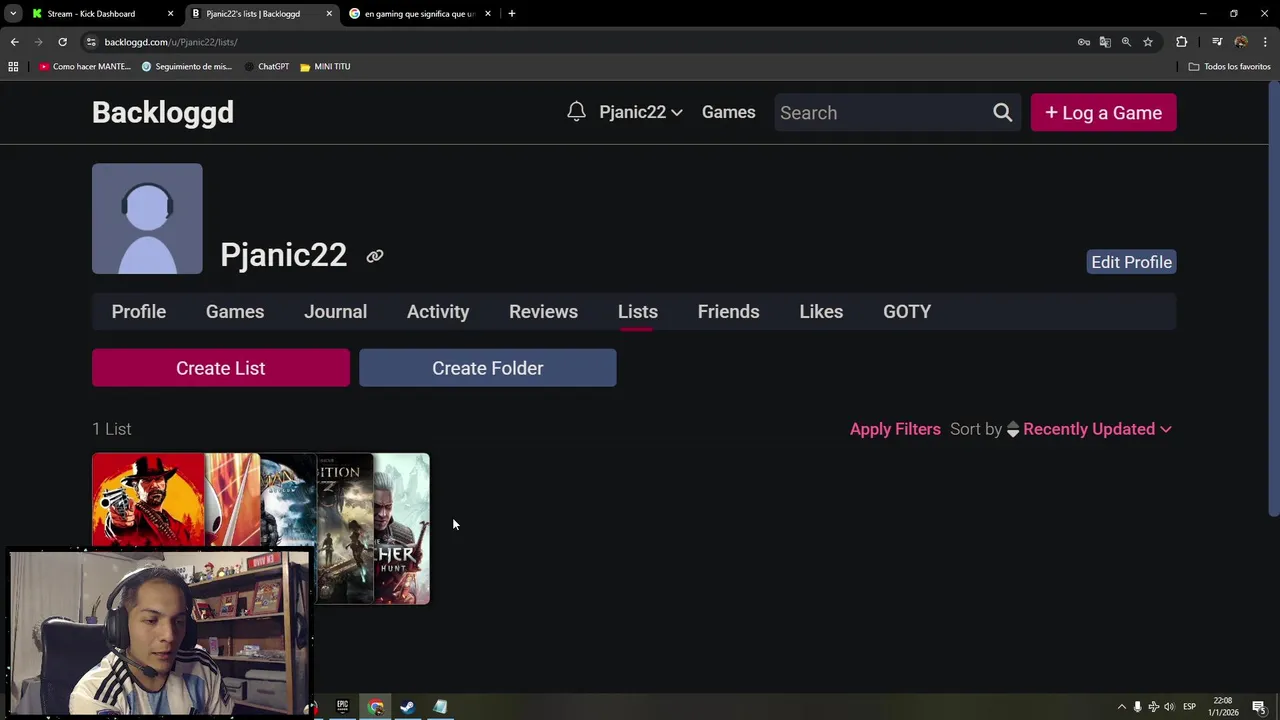
Task: Open the Journal tab
Action: tap(335, 311)
